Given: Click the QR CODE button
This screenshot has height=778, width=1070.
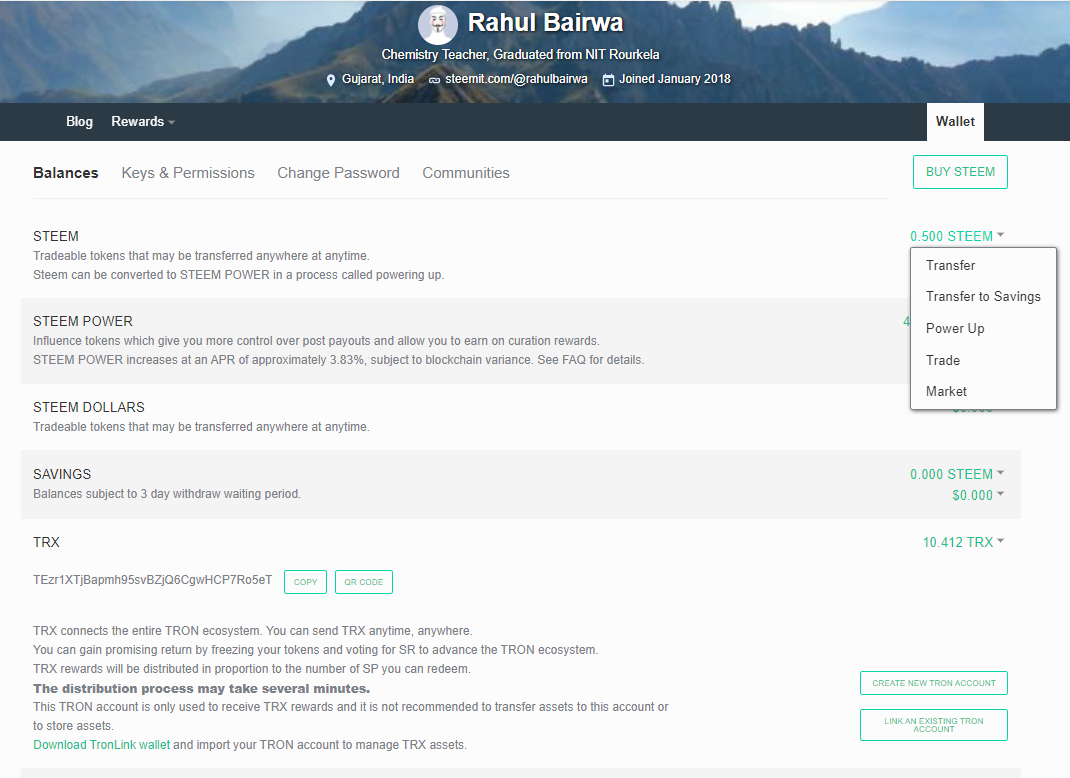Looking at the screenshot, I should pos(364,582).
